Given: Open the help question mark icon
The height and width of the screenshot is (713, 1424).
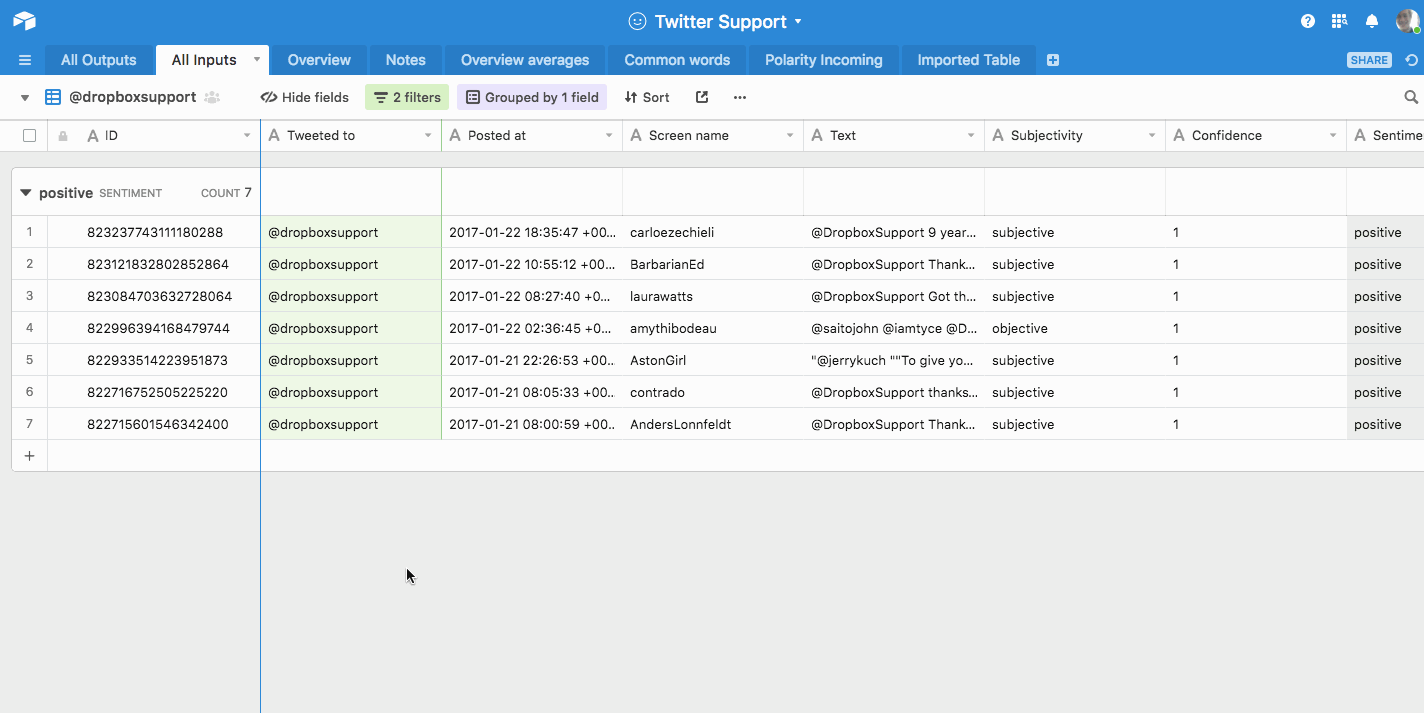Looking at the screenshot, I should pyautogui.click(x=1308, y=21).
